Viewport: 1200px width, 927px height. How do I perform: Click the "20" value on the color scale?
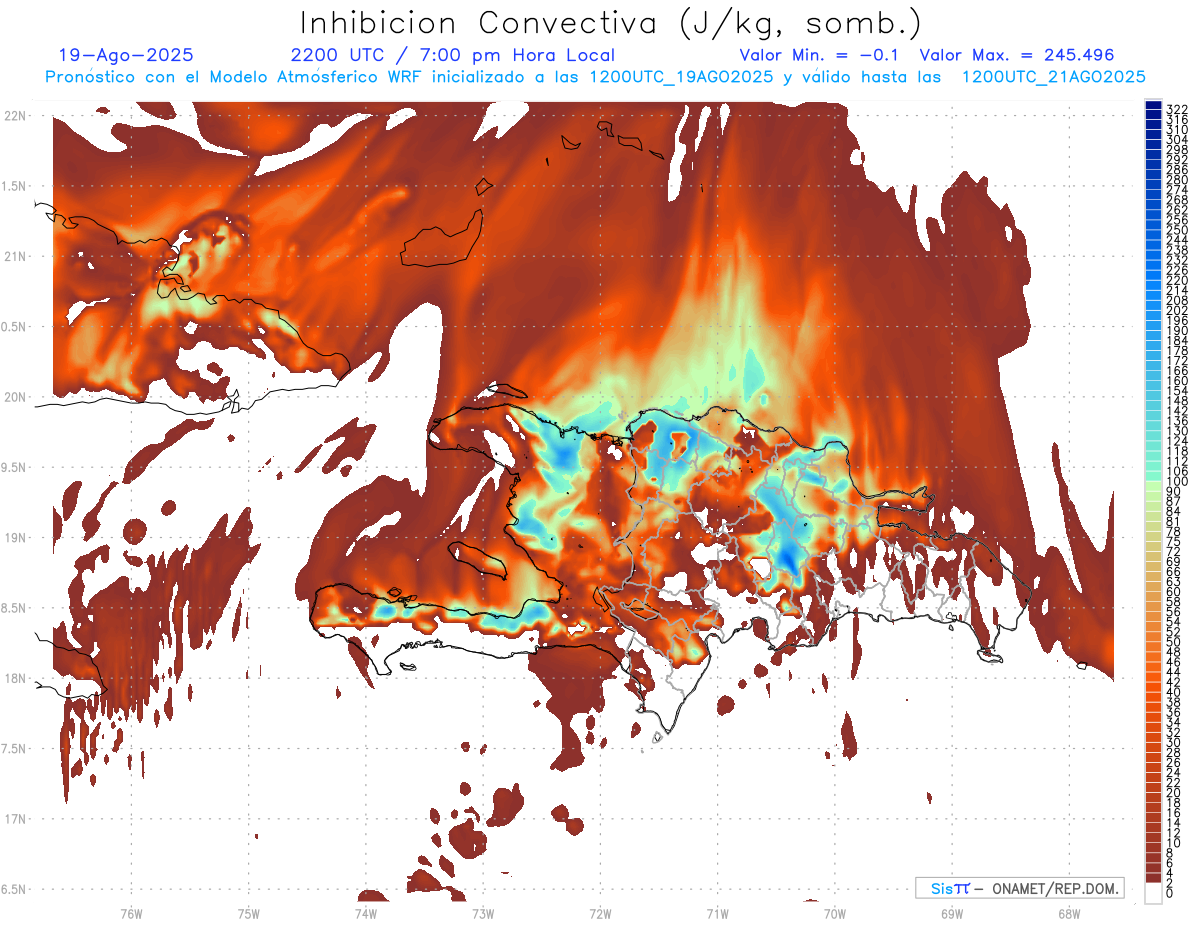click(1173, 792)
